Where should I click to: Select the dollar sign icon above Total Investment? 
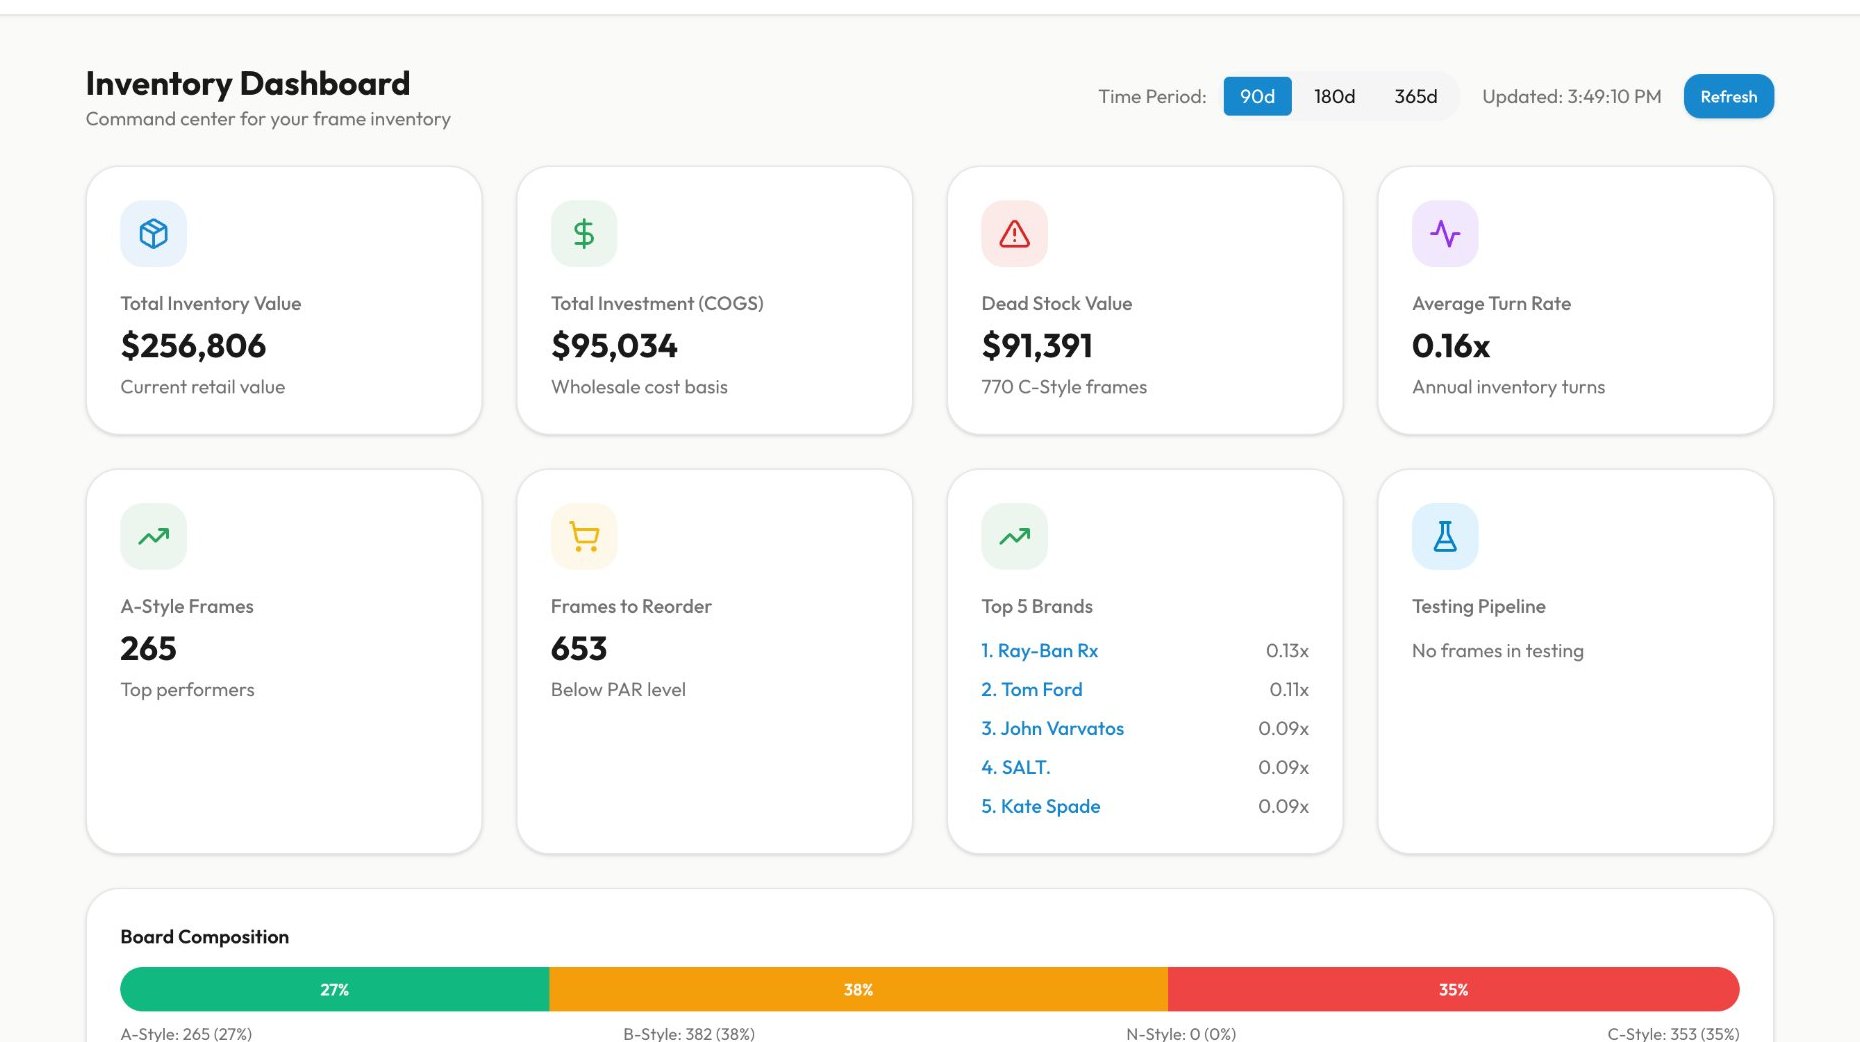point(583,233)
